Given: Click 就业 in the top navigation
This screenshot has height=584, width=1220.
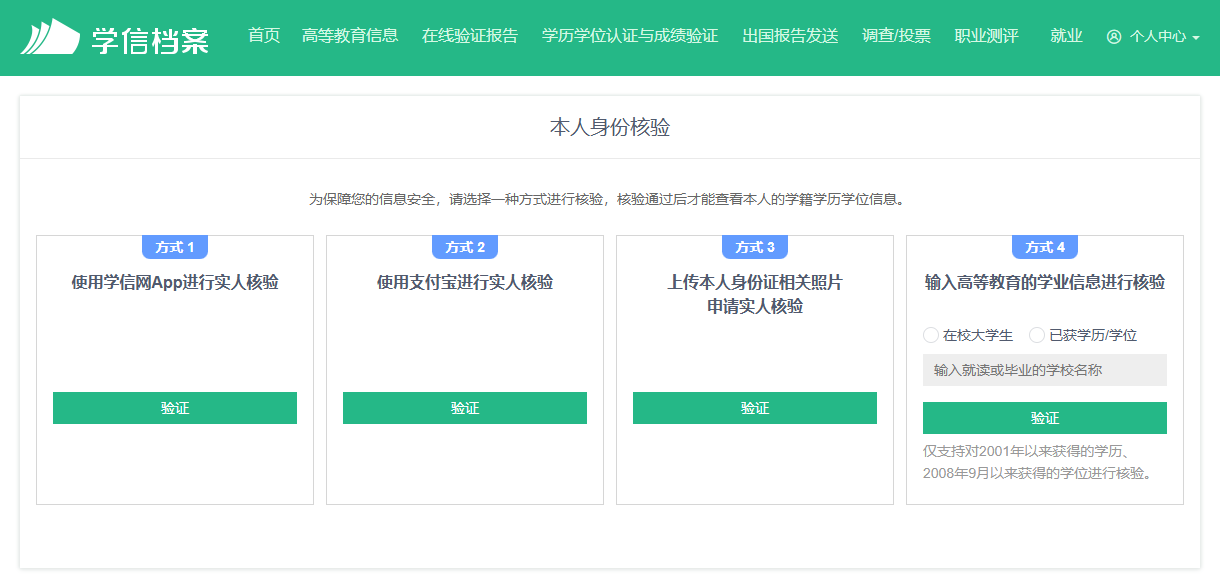Looking at the screenshot, I should coord(1066,36).
